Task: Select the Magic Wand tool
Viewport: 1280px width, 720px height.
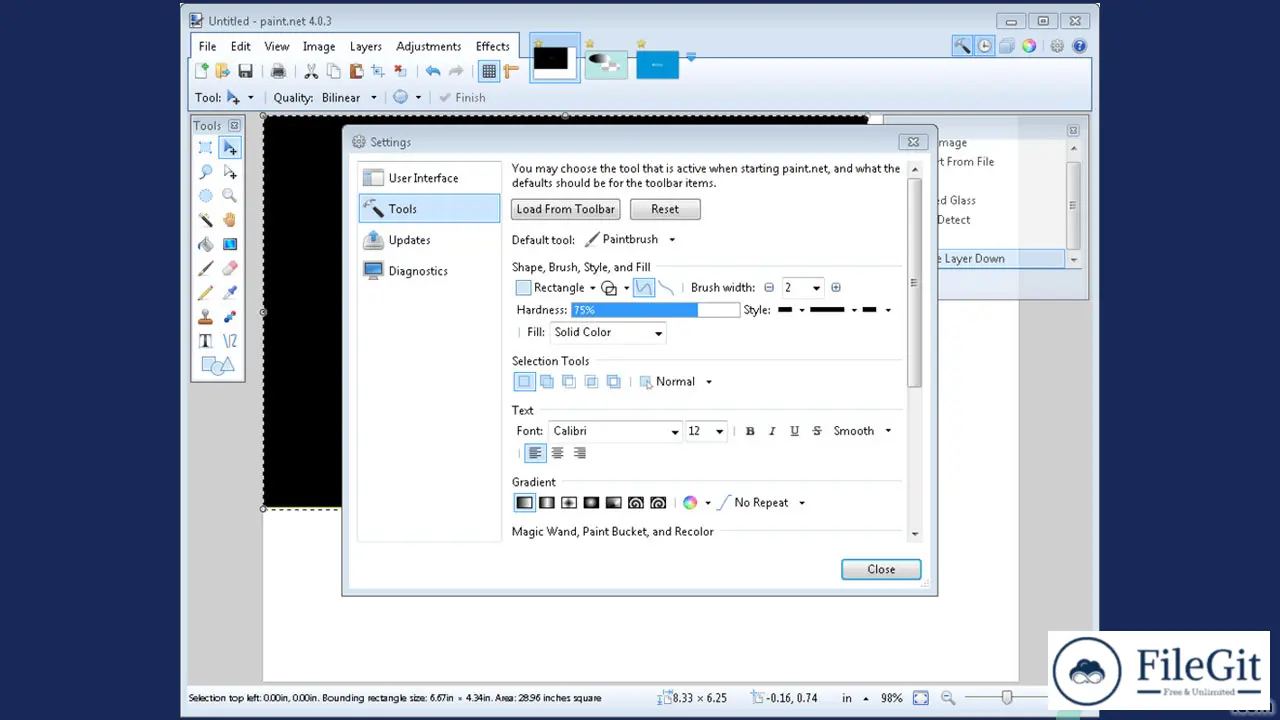Action: tap(206, 220)
